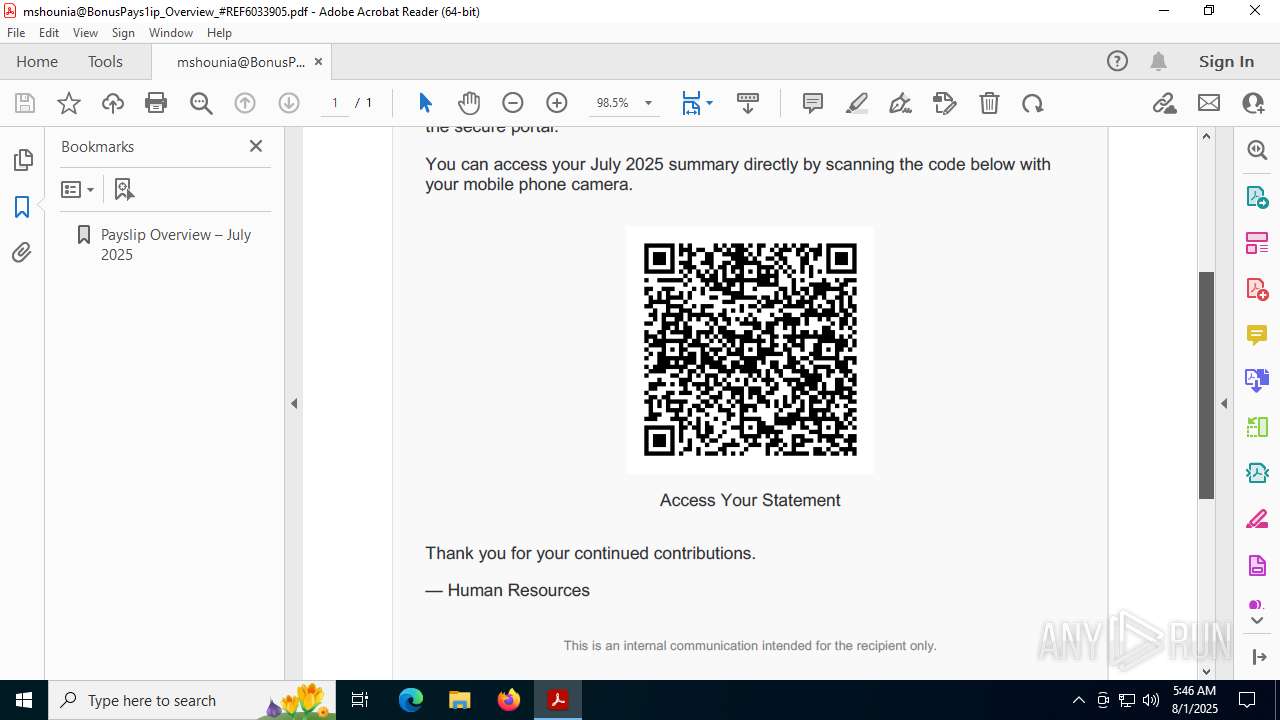Open the zoom percentage dropdown arrow

pyautogui.click(x=648, y=103)
